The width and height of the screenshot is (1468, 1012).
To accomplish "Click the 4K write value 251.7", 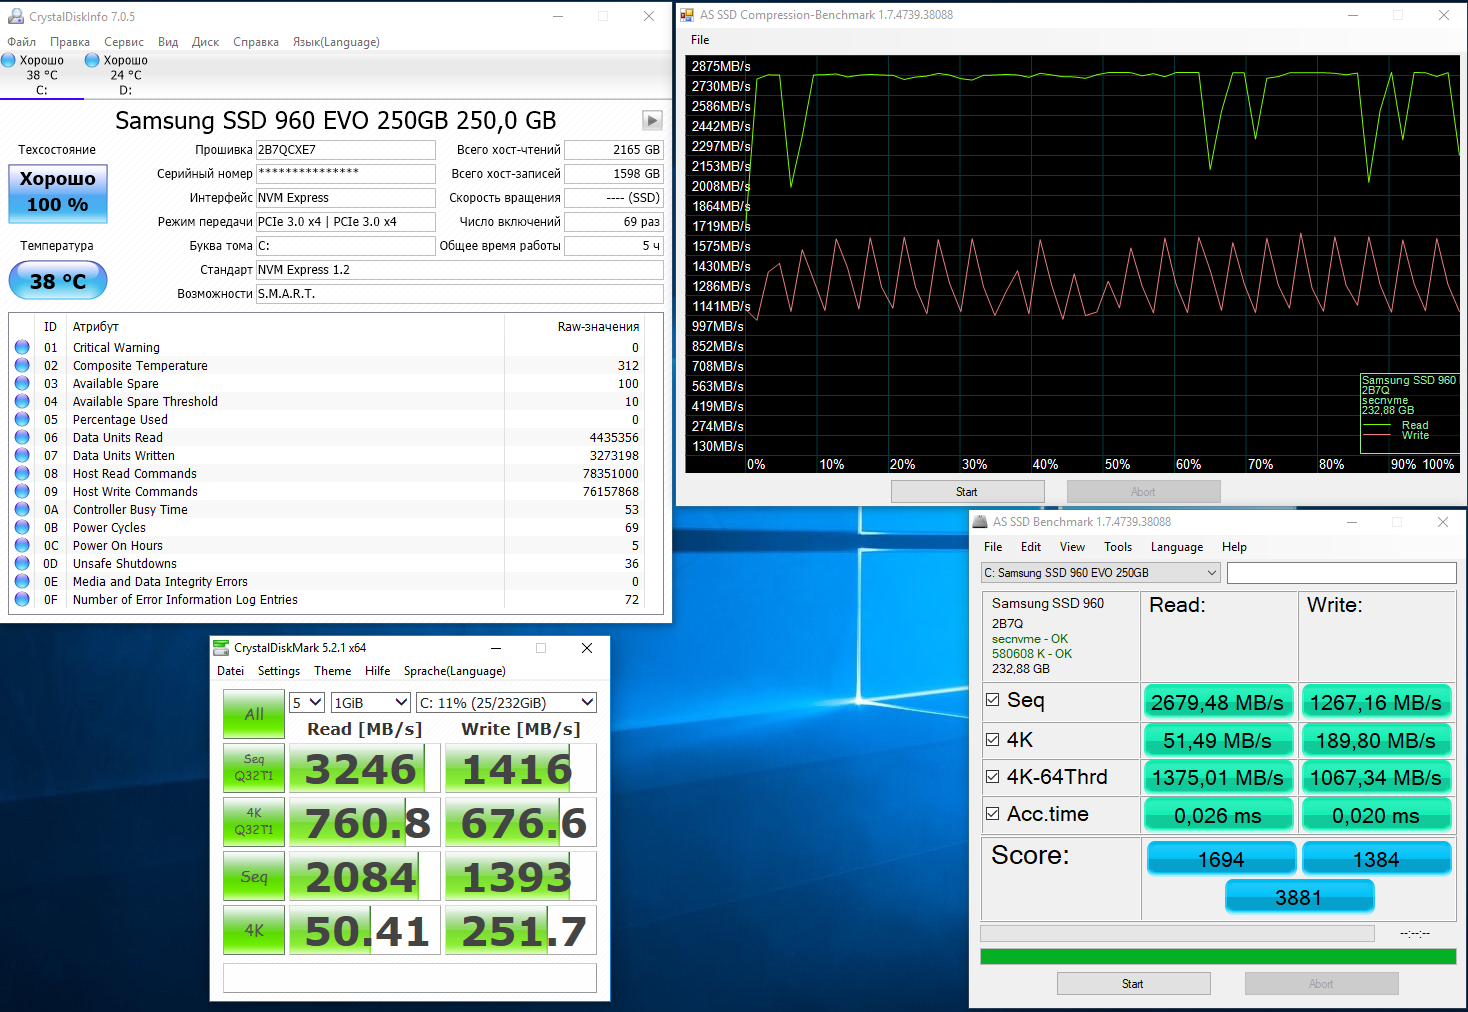I will tap(521, 931).
